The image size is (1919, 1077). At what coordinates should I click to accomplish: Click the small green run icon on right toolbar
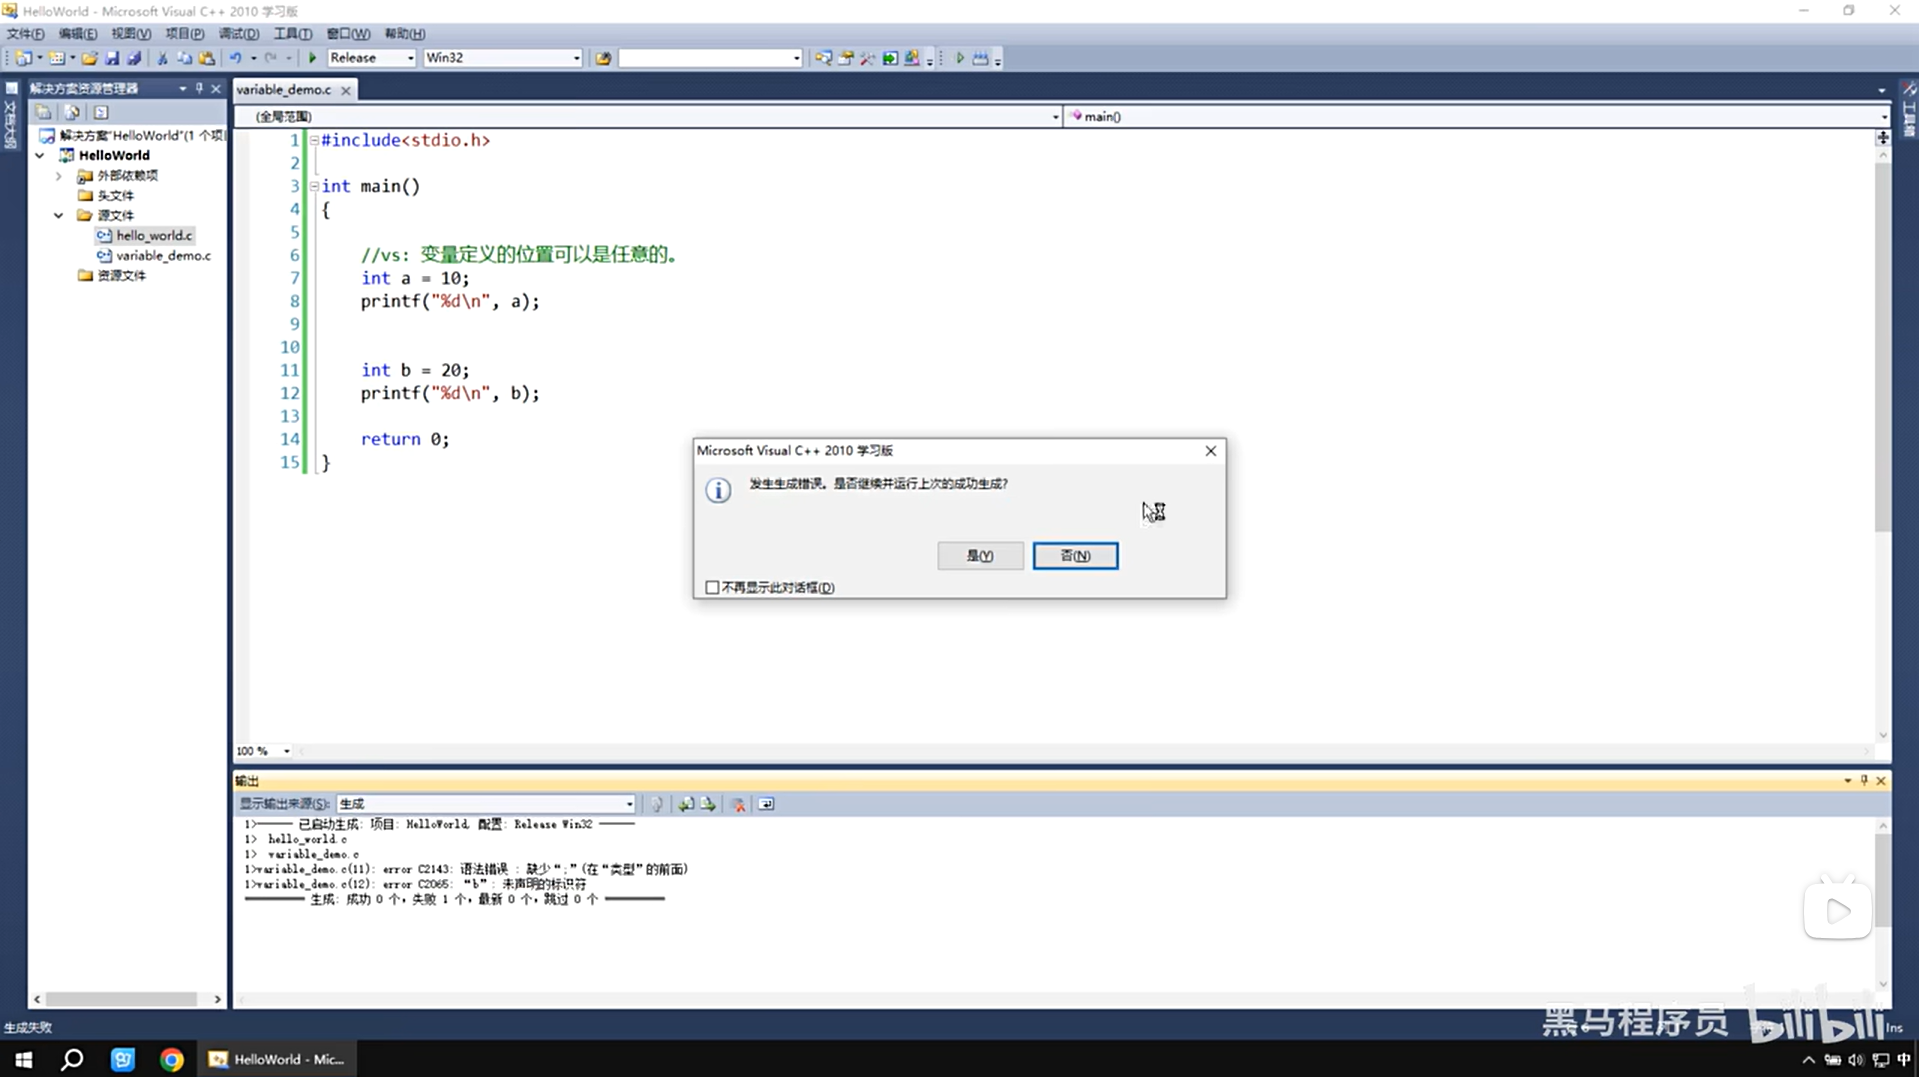959,58
